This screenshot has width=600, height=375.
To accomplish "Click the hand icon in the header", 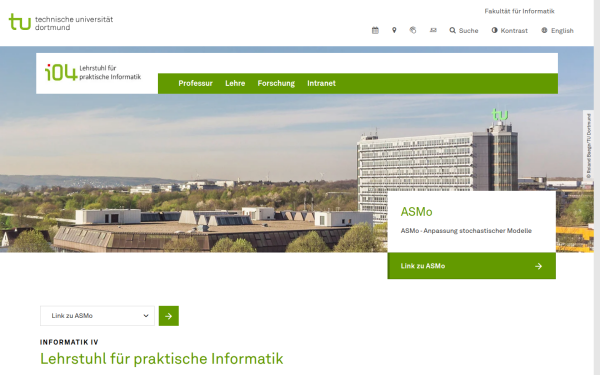I will pos(413,30).
